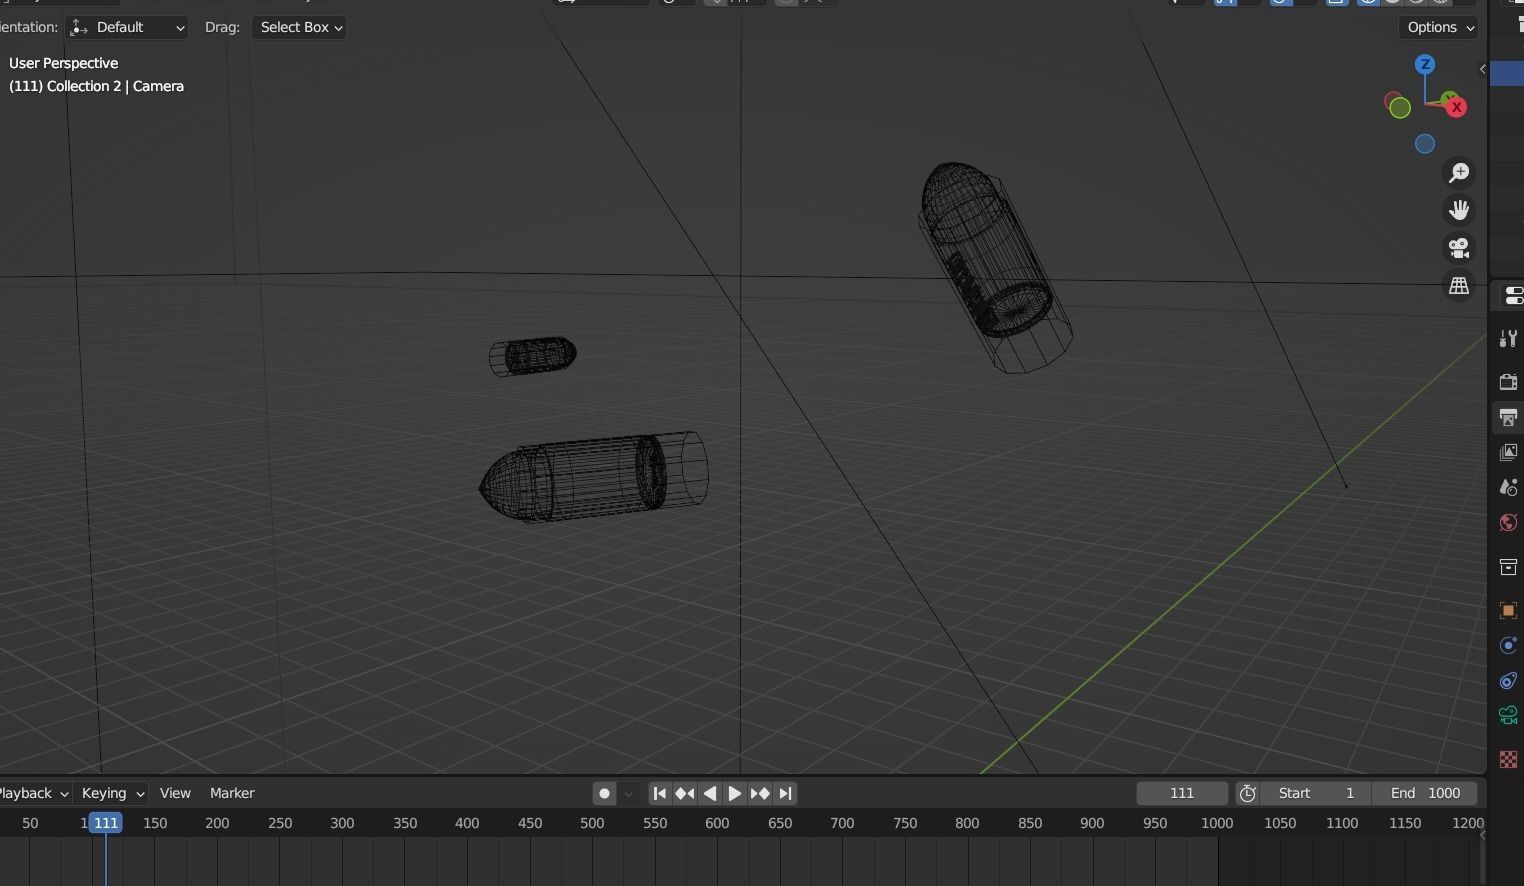1524x886 pixels.
Task: Click frame 500 on the timeline ruler
Action: (x=592, y=823)
